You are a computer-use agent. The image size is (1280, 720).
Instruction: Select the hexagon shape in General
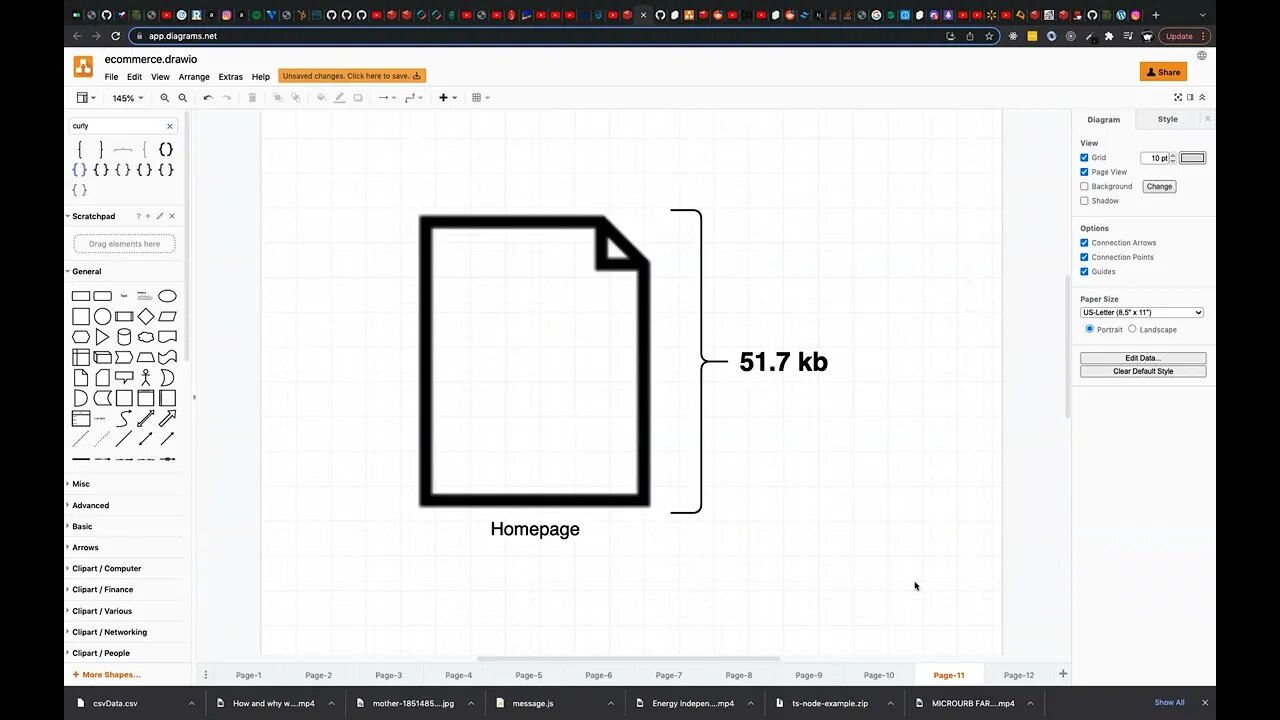[x=81, y=337]
